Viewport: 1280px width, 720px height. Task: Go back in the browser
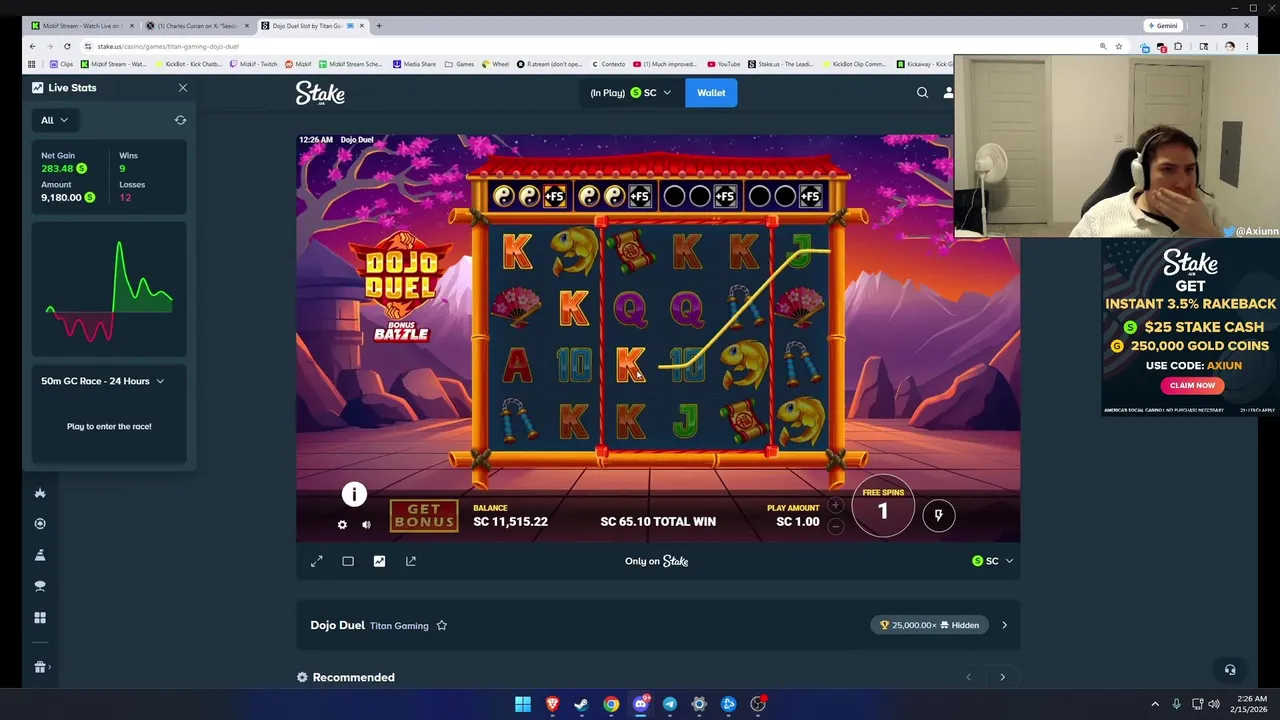(32, 46)
